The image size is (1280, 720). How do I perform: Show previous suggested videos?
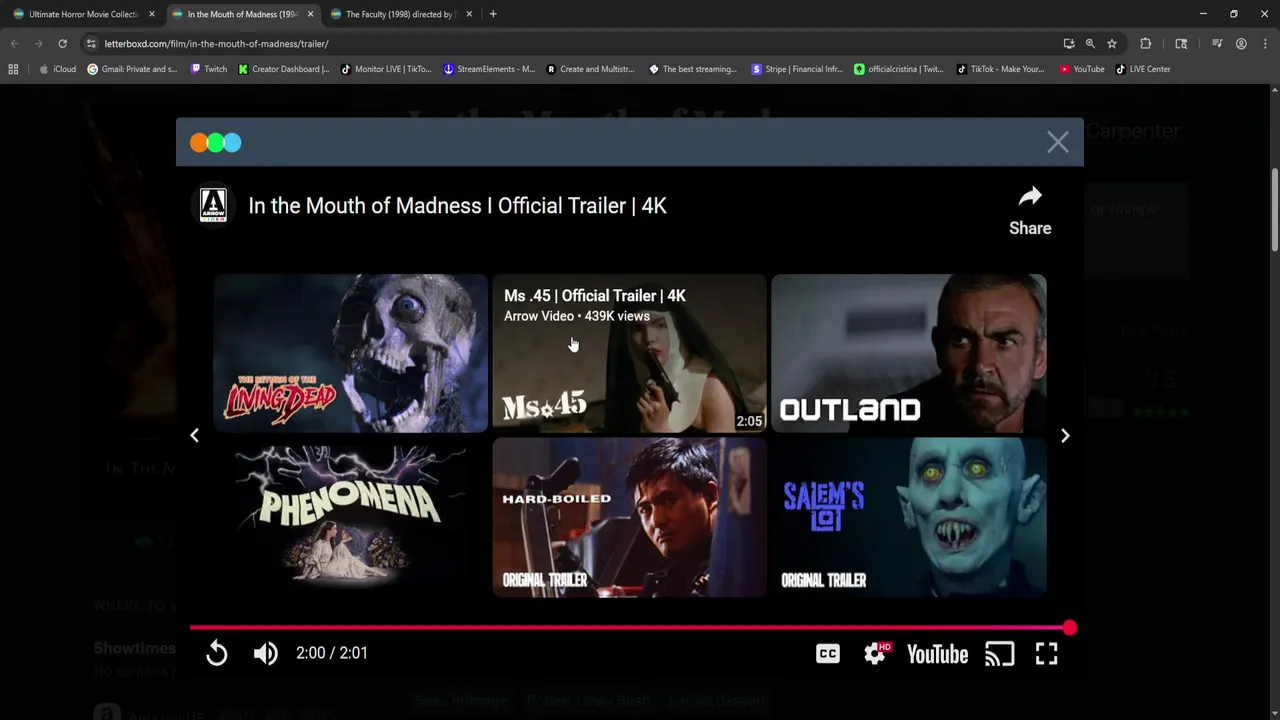click(x=195, y=435)
